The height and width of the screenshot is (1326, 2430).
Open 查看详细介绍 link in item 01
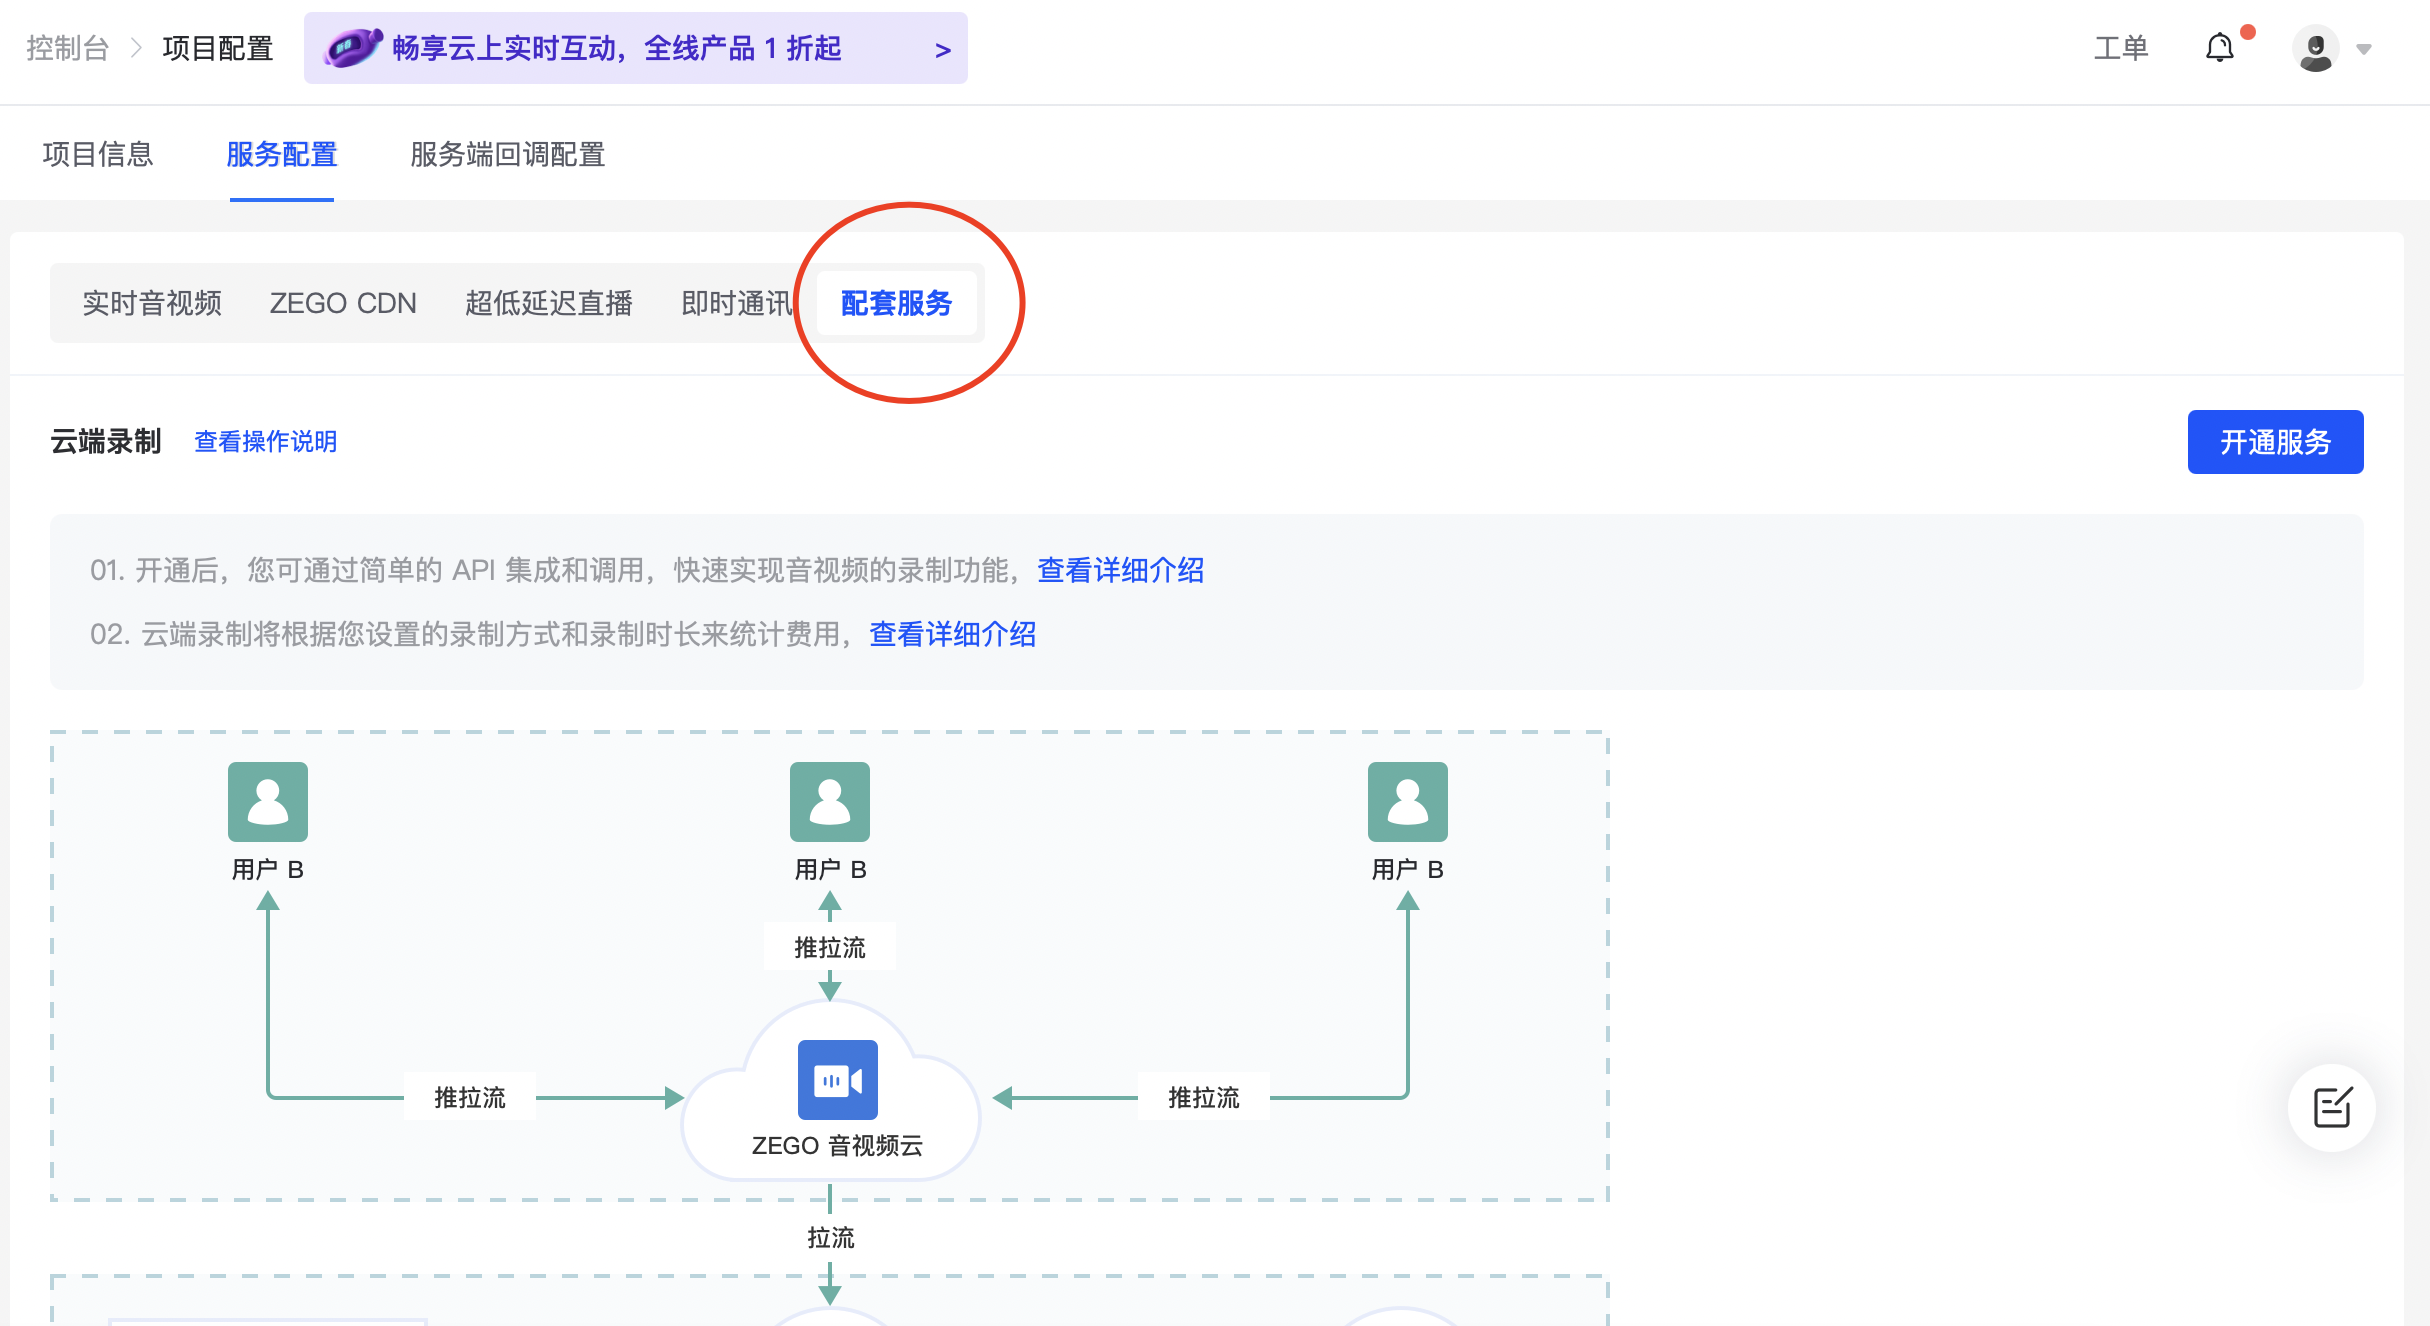point(1120,570)
